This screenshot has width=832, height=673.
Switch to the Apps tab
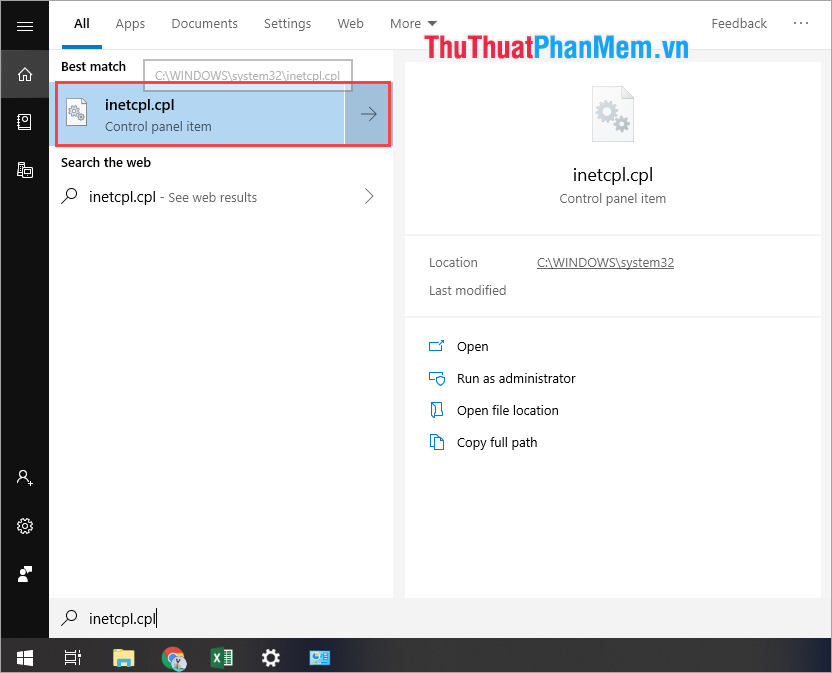coord(130,23)
